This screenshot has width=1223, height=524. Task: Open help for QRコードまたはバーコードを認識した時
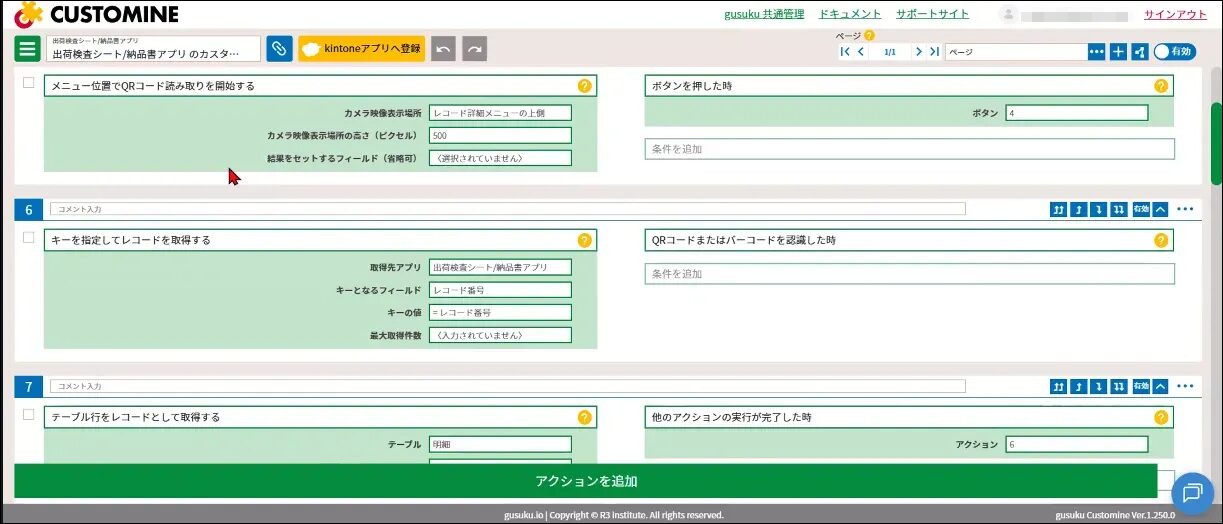pos(1161,240)
